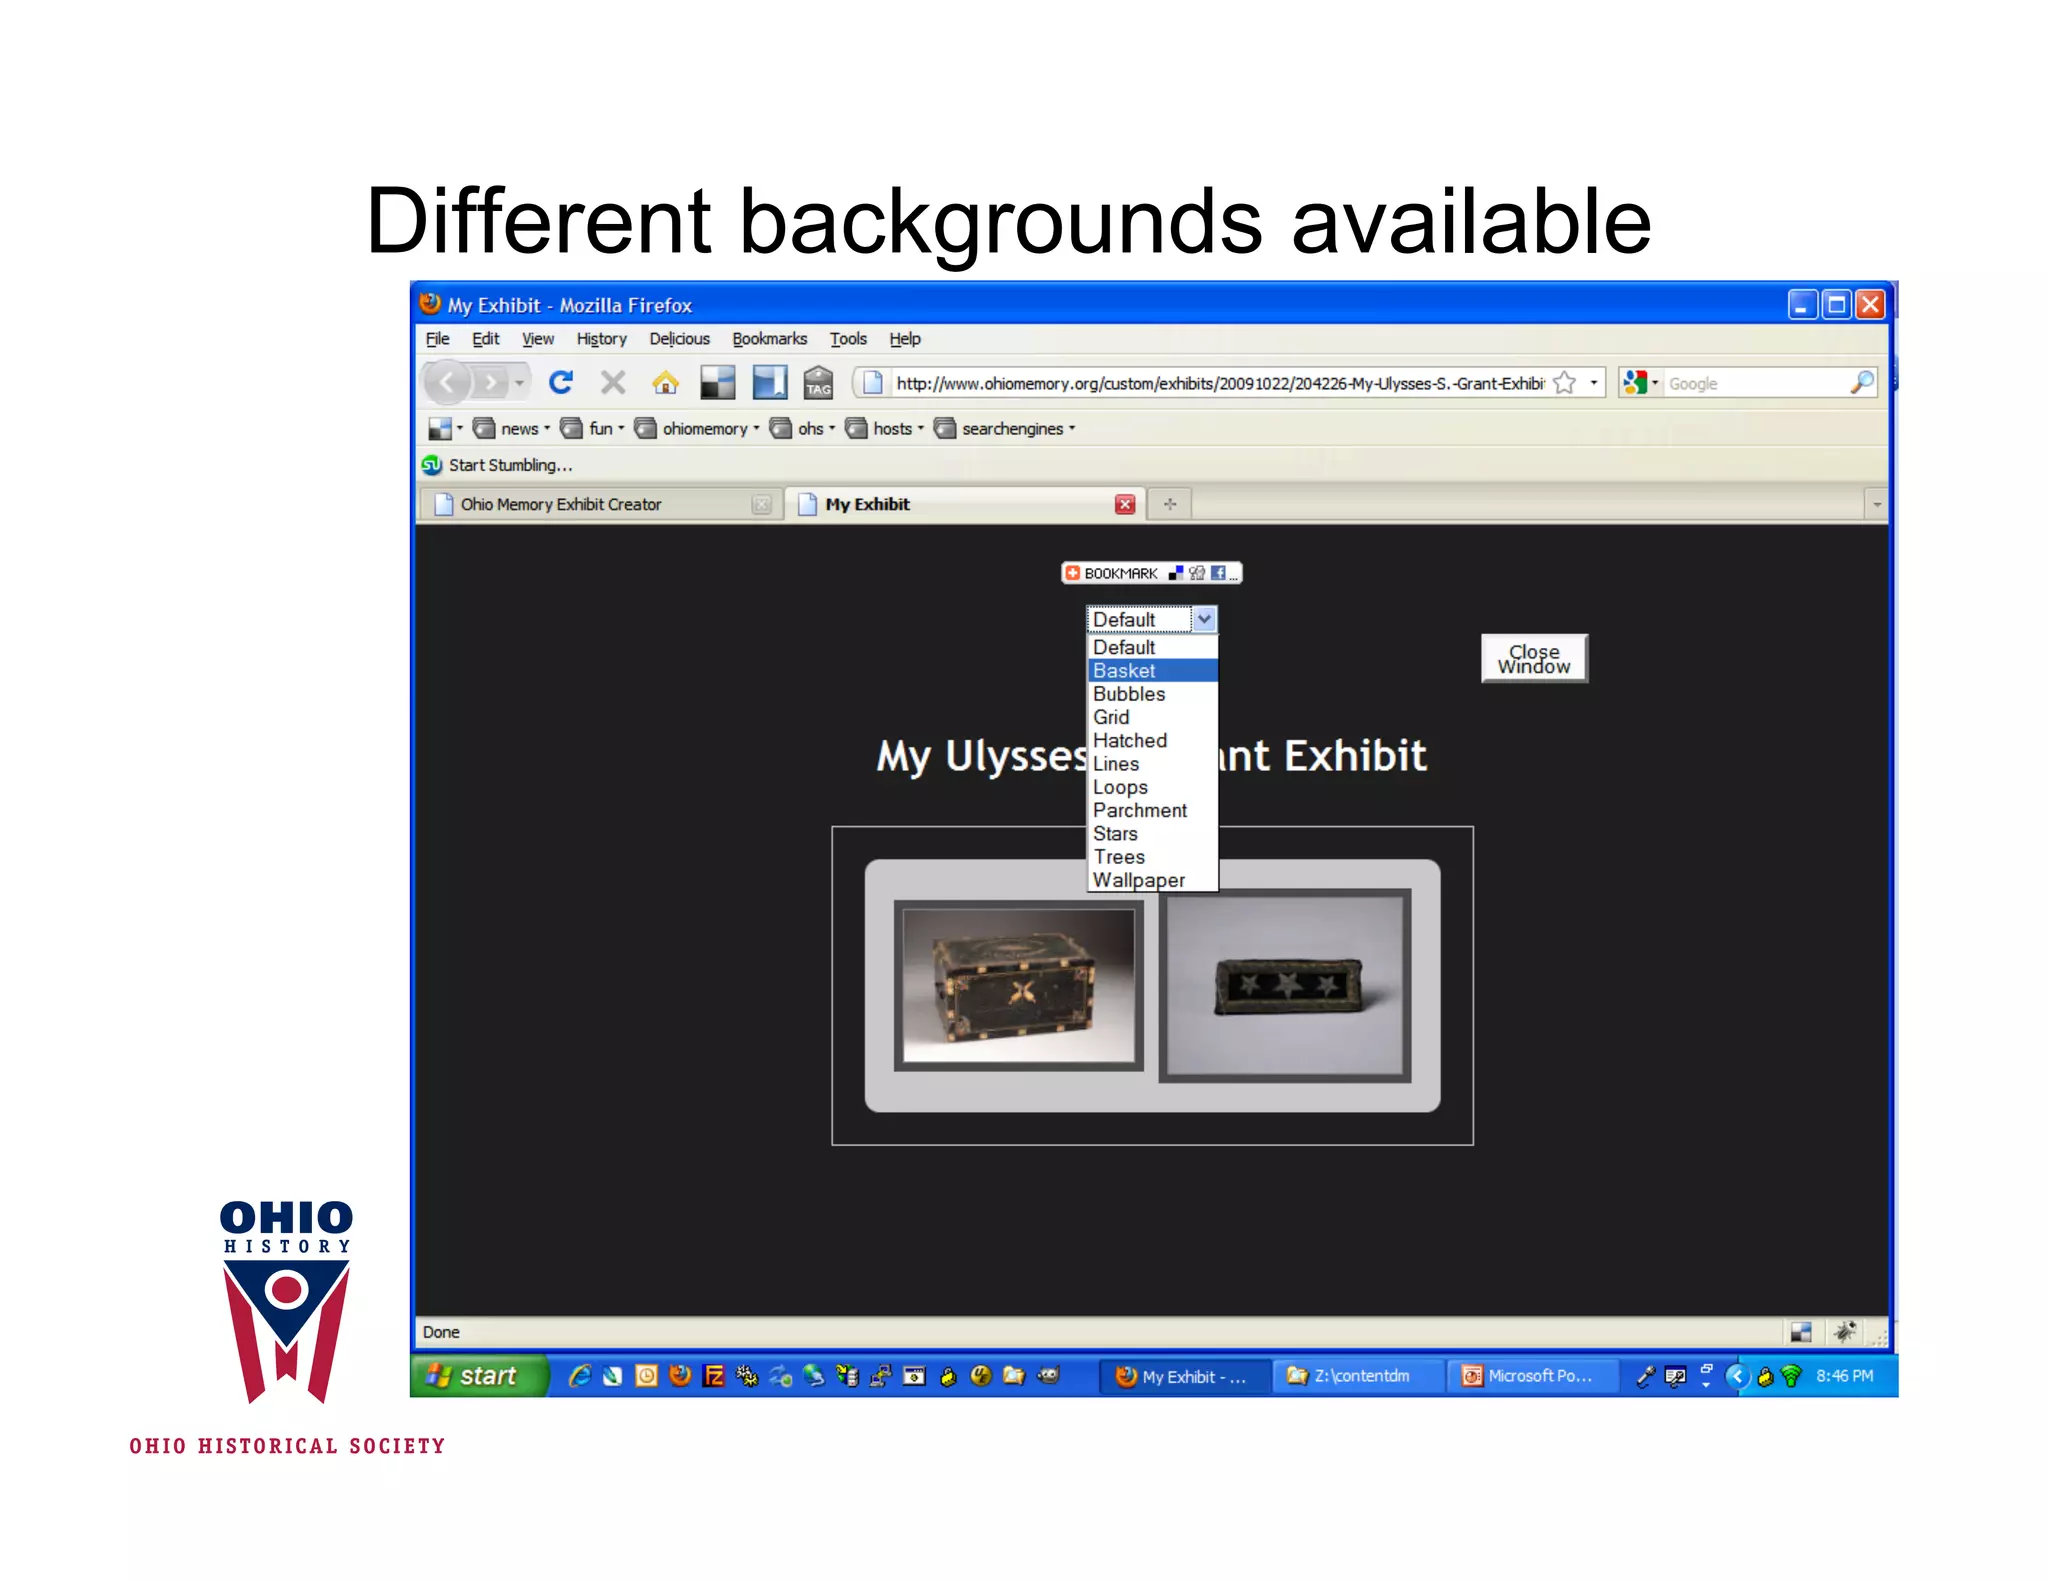Go back with the Back arrow button
The height and width of the screenshot is (1582, 2048).
coord(448,382)
